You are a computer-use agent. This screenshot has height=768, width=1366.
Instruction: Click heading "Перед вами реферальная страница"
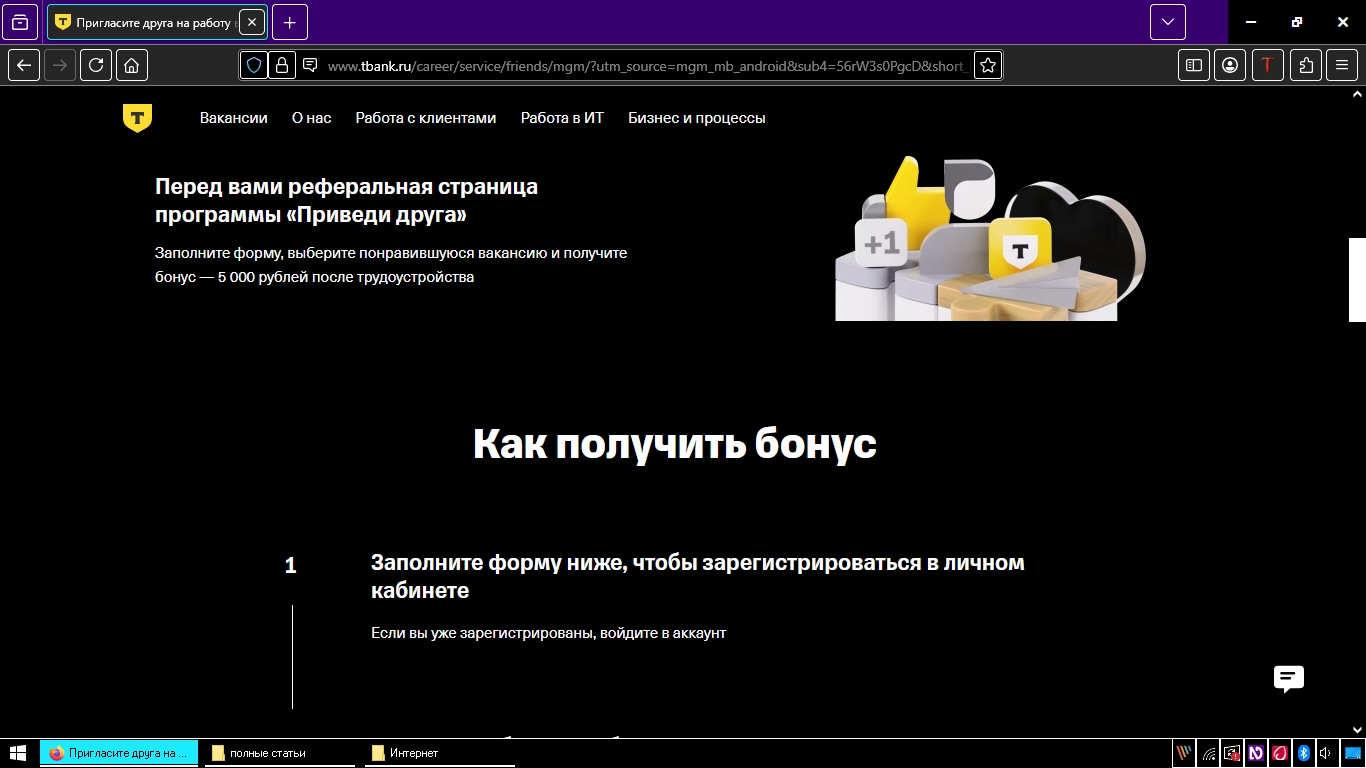347,200
